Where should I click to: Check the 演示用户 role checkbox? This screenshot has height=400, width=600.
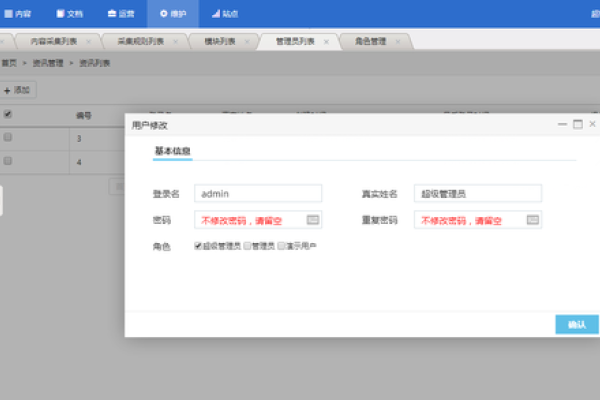point(281,246)
